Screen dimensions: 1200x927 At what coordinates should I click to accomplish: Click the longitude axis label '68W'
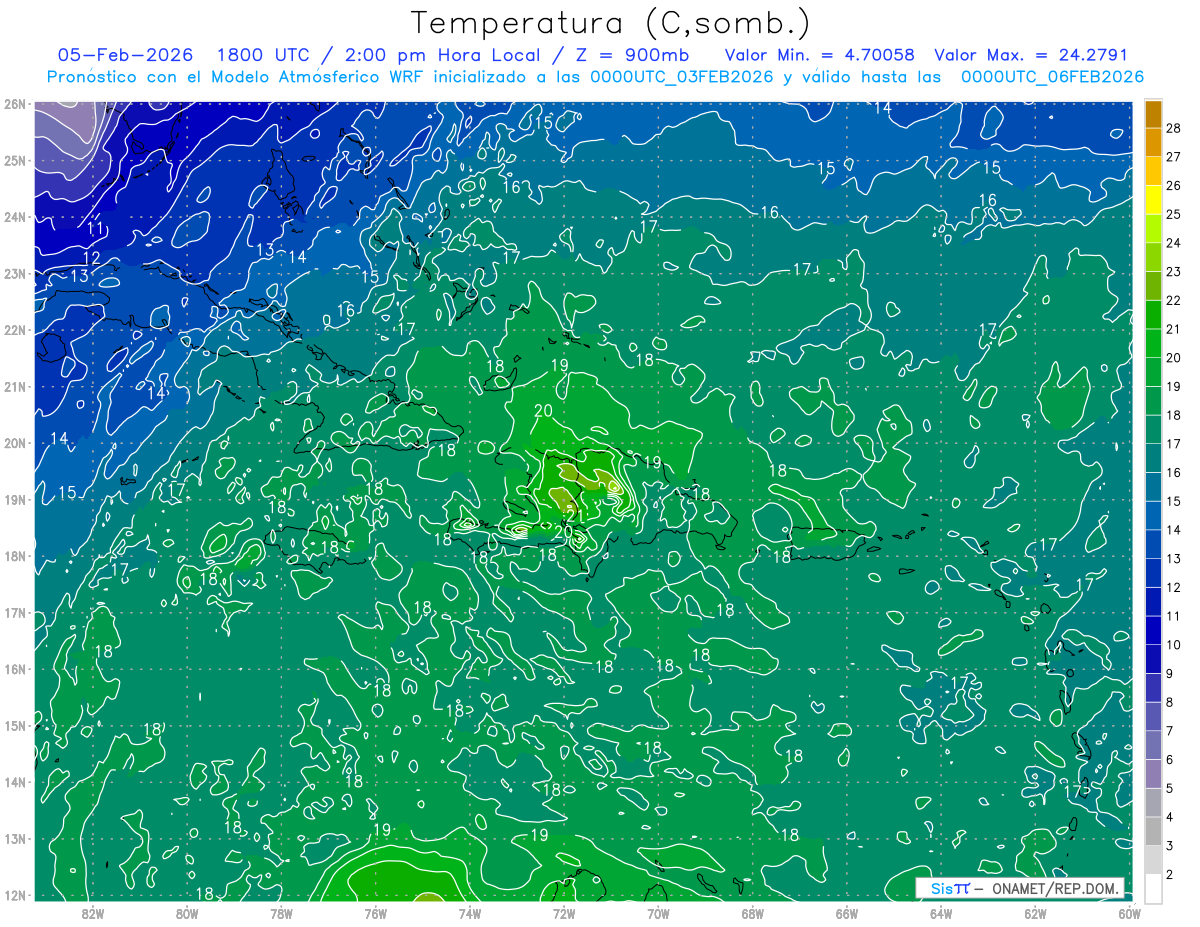(x=753, y=913)
